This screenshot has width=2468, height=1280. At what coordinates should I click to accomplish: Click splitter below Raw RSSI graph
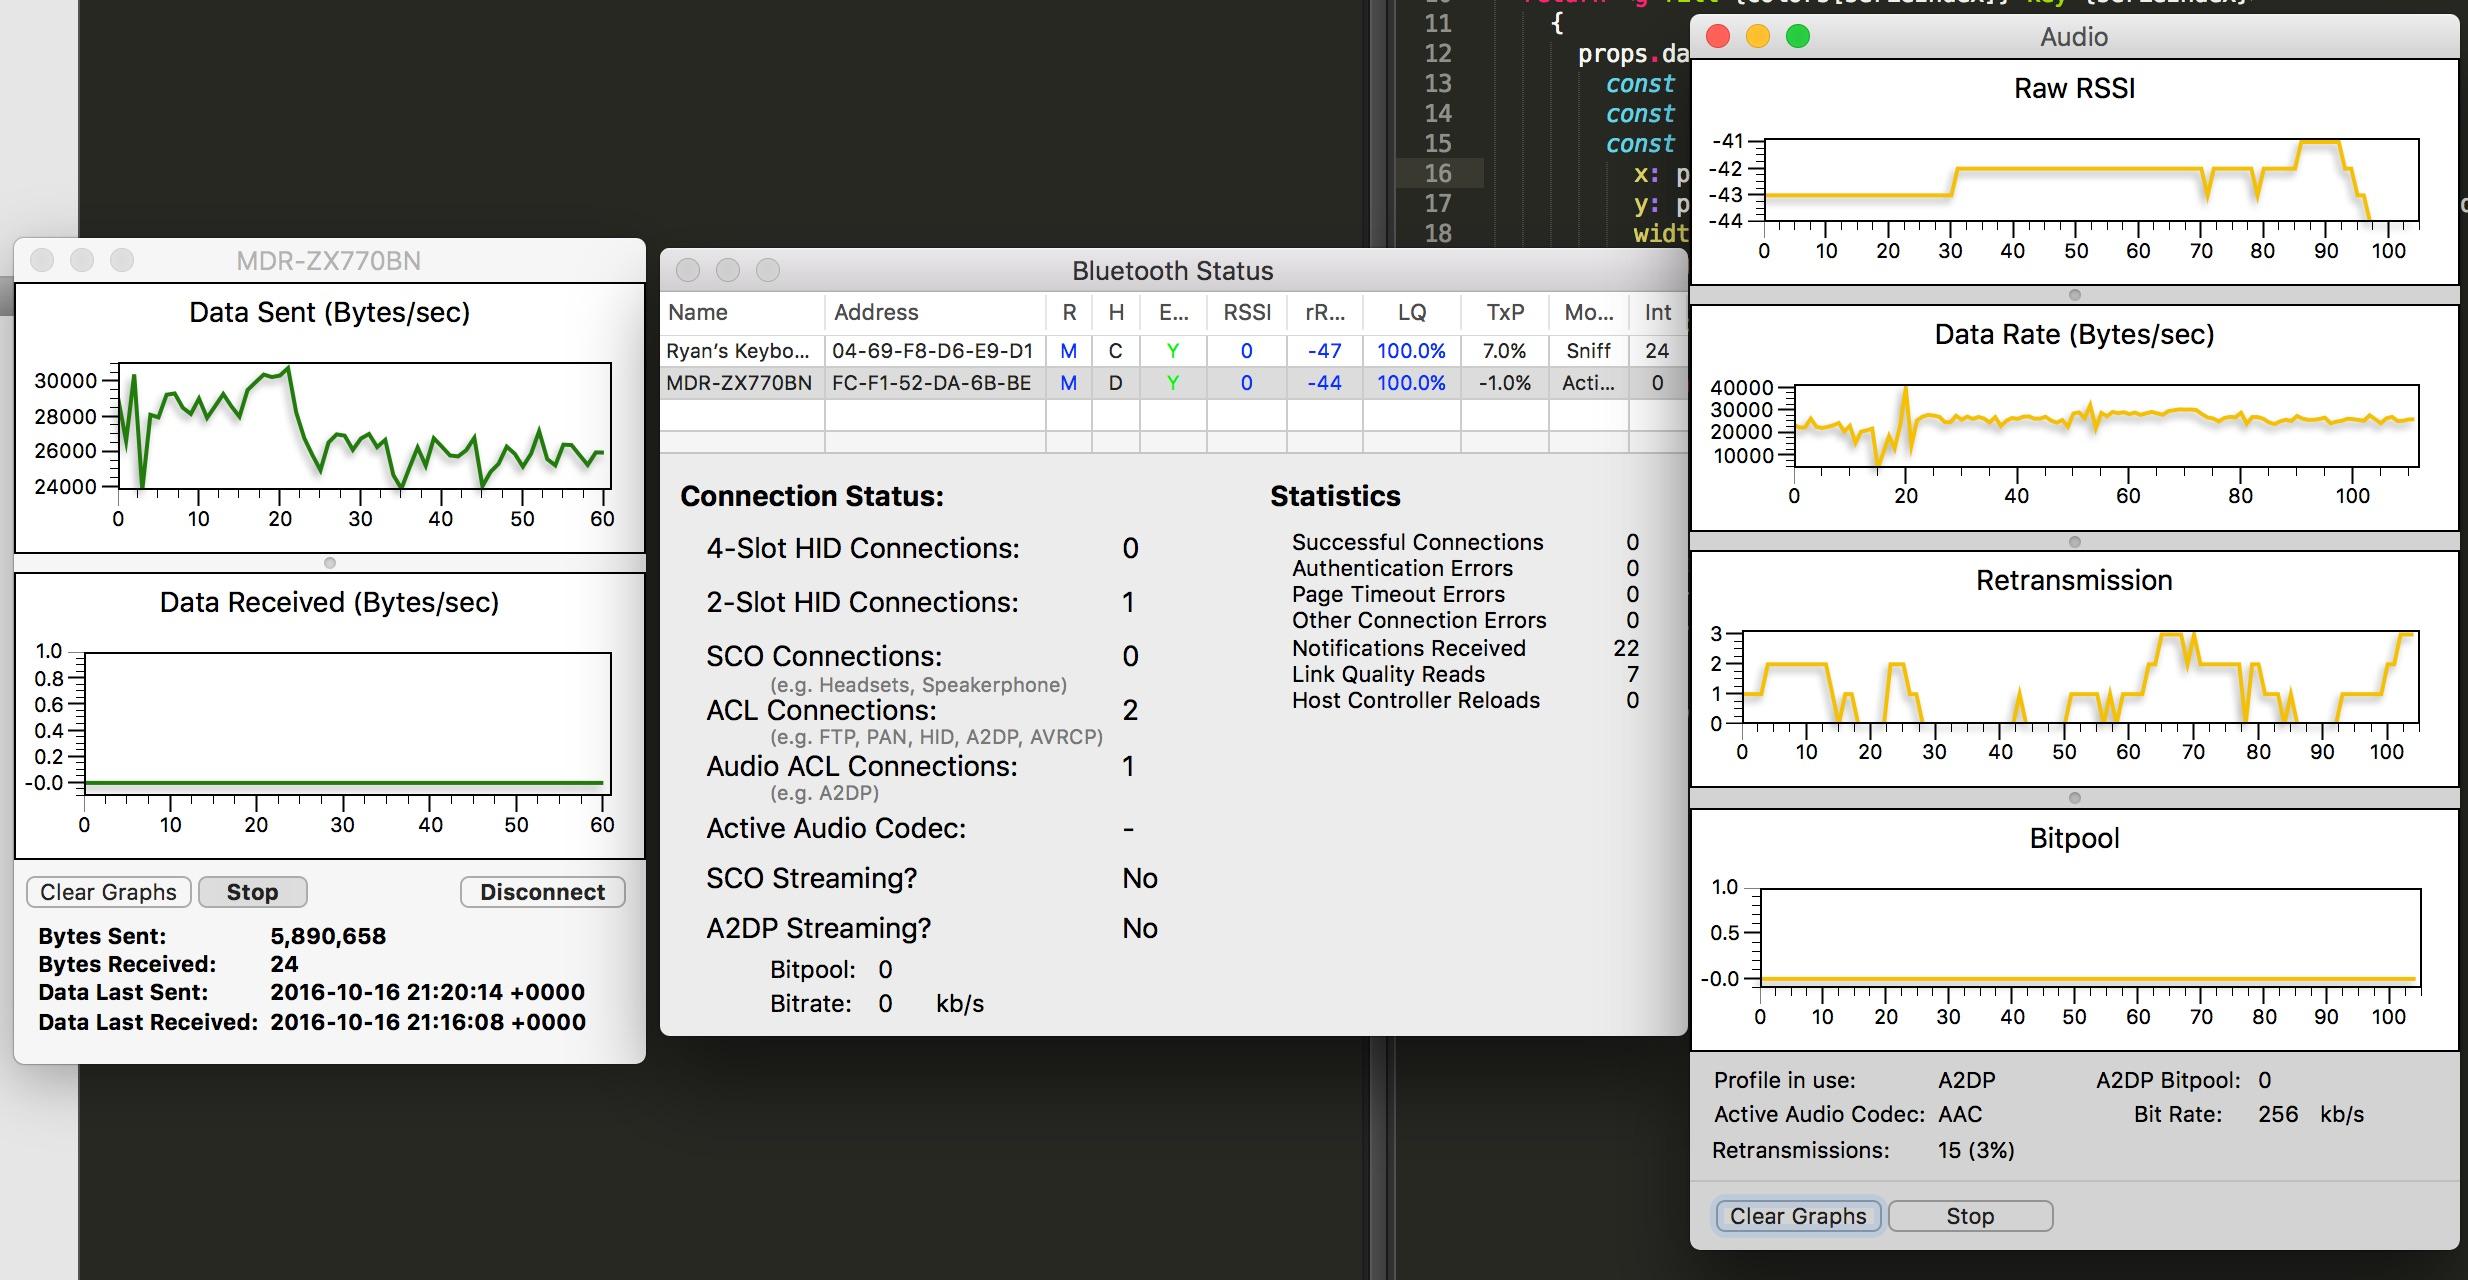pos(2075,295)
